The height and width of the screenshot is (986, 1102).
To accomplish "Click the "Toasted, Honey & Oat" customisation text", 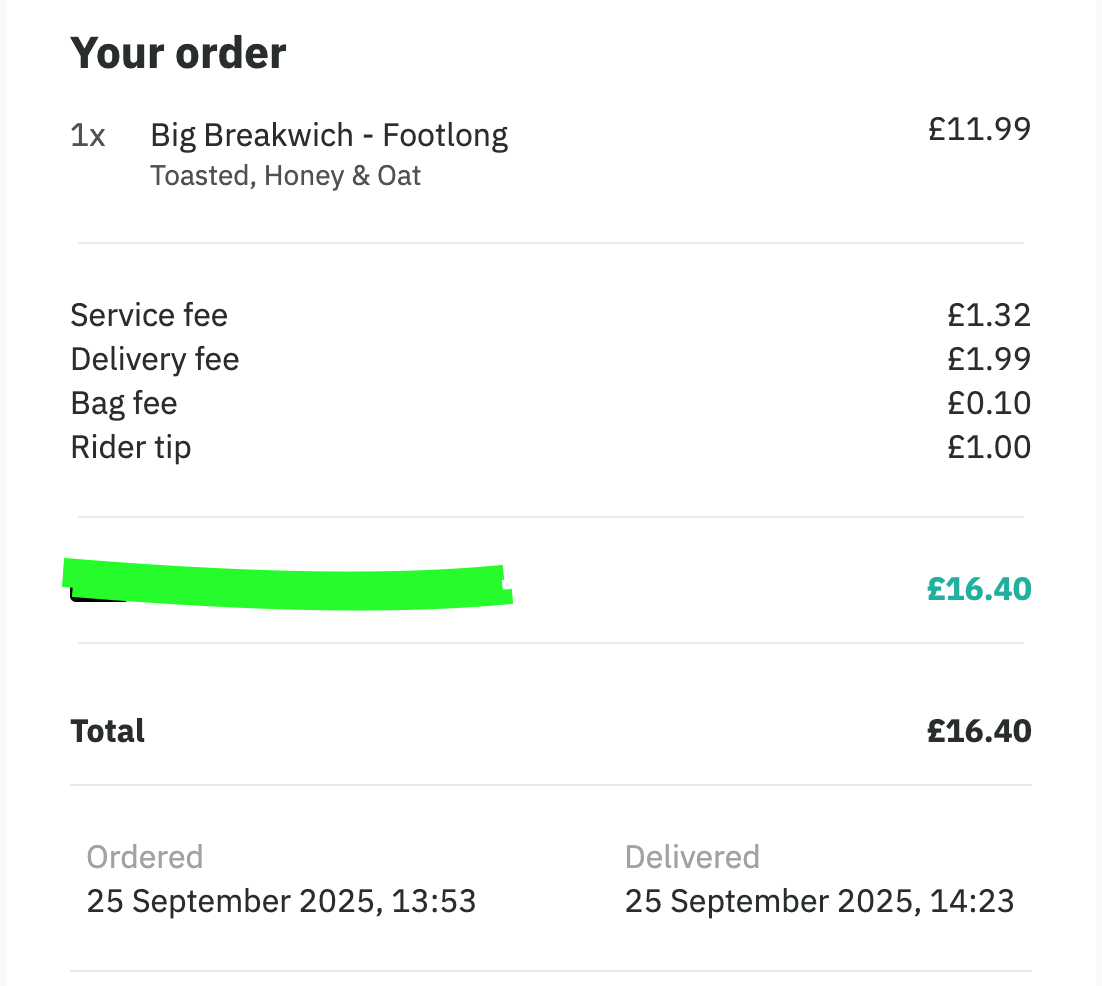I will coord(285,176).
